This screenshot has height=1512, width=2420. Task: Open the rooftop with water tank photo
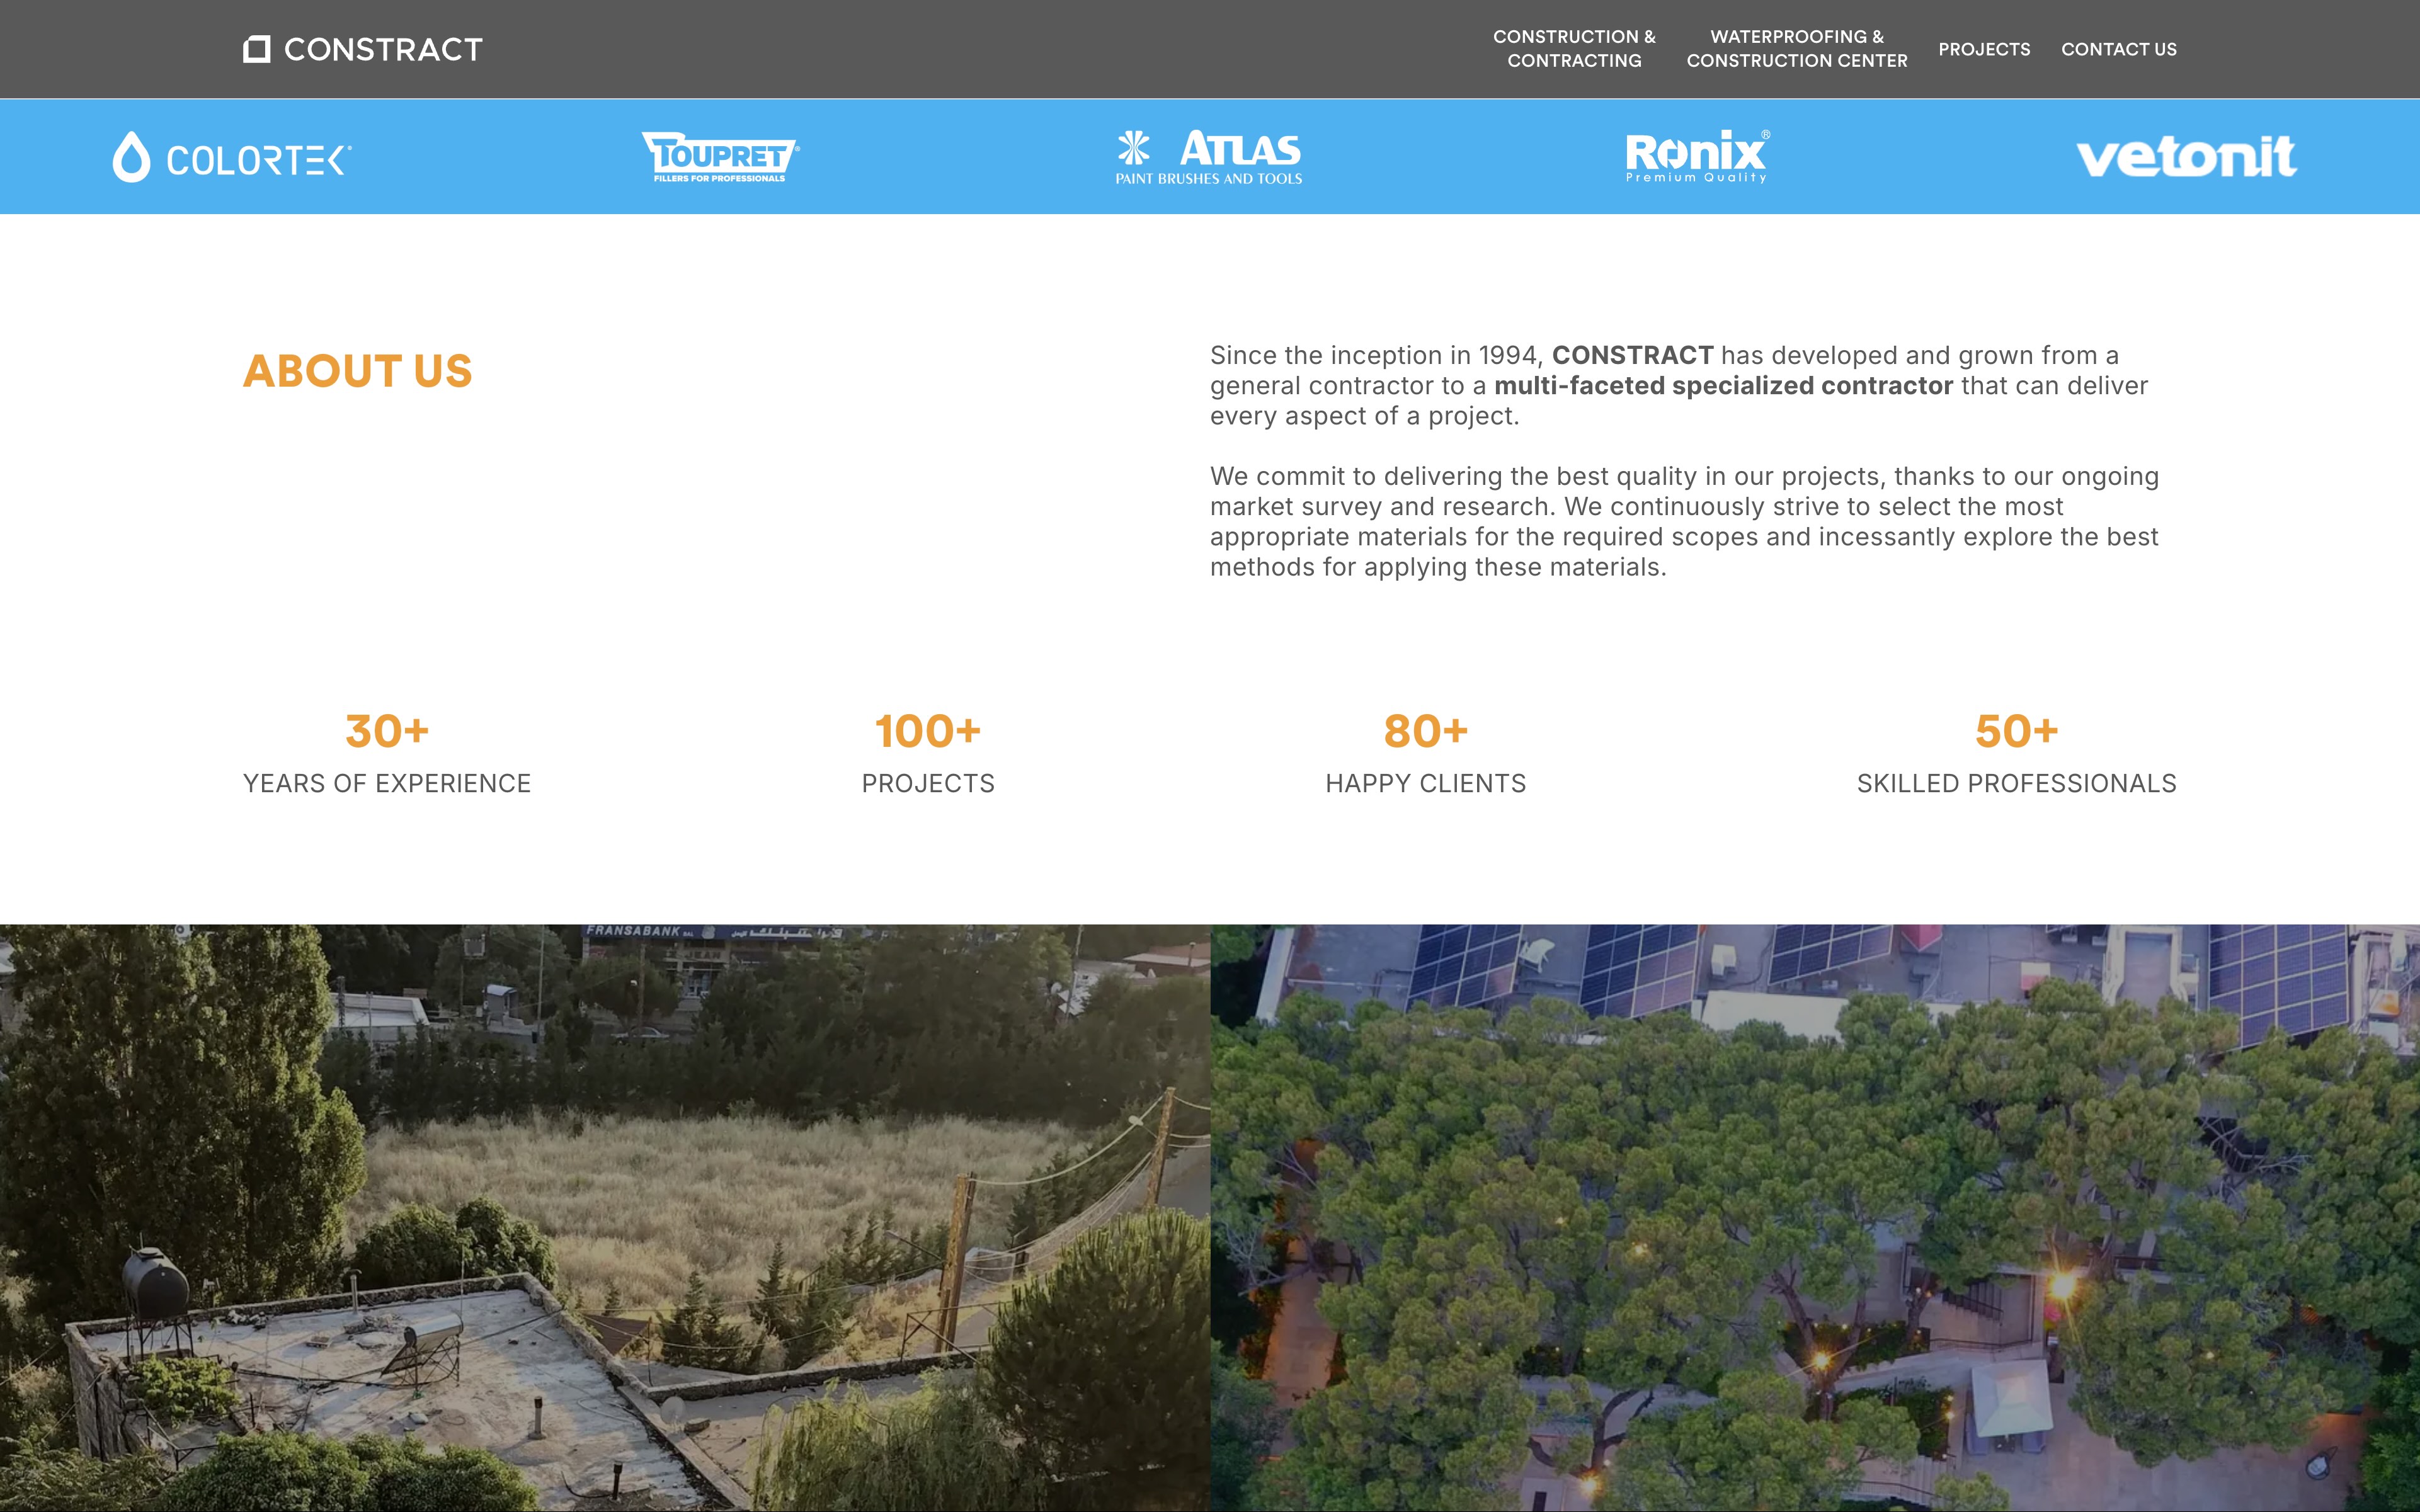pos(604,1217)
